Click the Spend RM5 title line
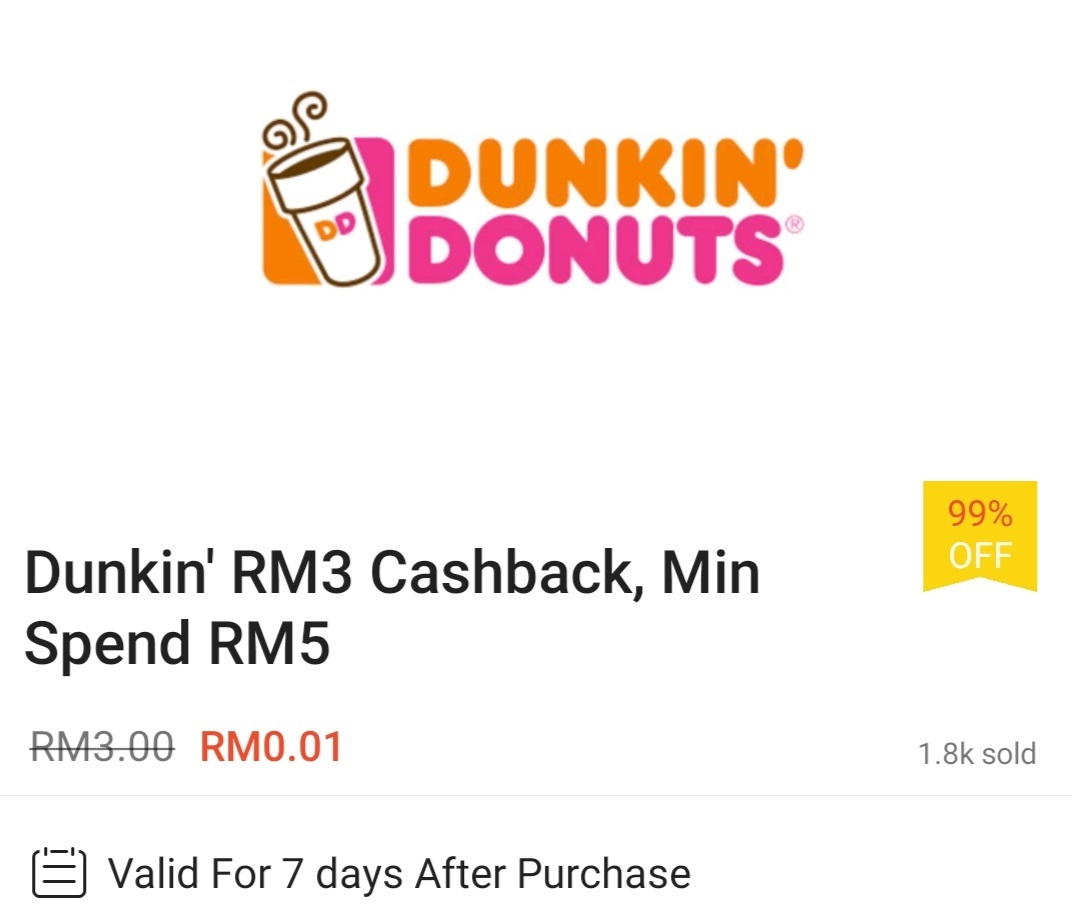Screen dimensions: 1072x921 pos(177,643)
